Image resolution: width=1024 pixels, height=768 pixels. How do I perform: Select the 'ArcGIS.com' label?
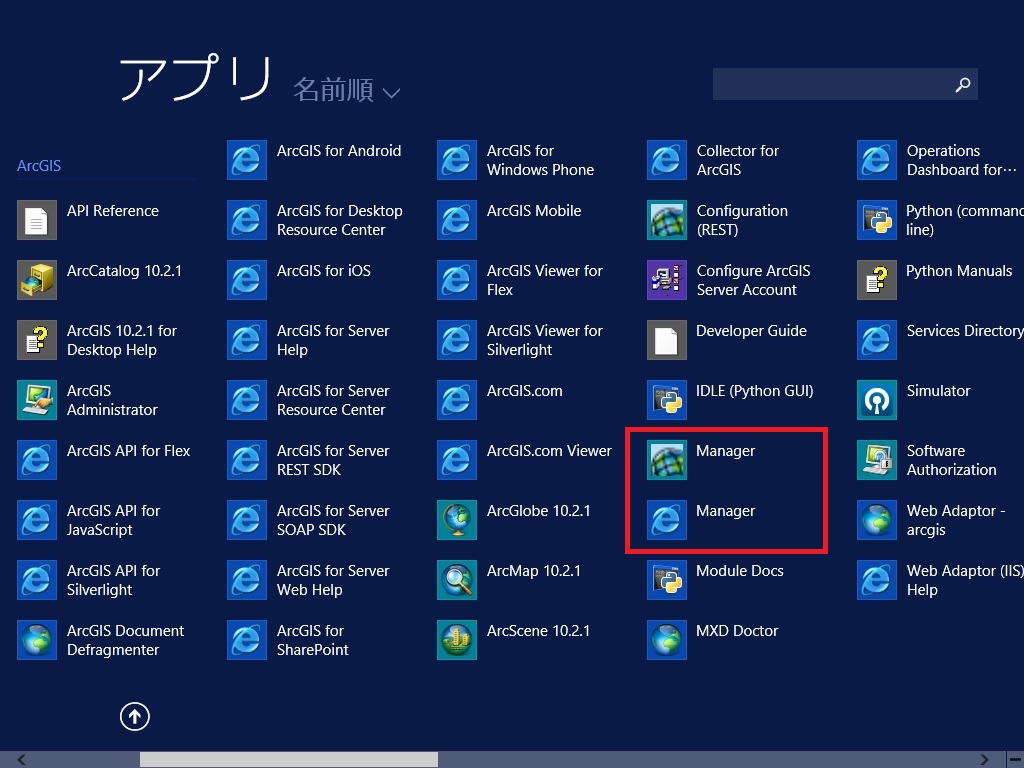(524, 391)
